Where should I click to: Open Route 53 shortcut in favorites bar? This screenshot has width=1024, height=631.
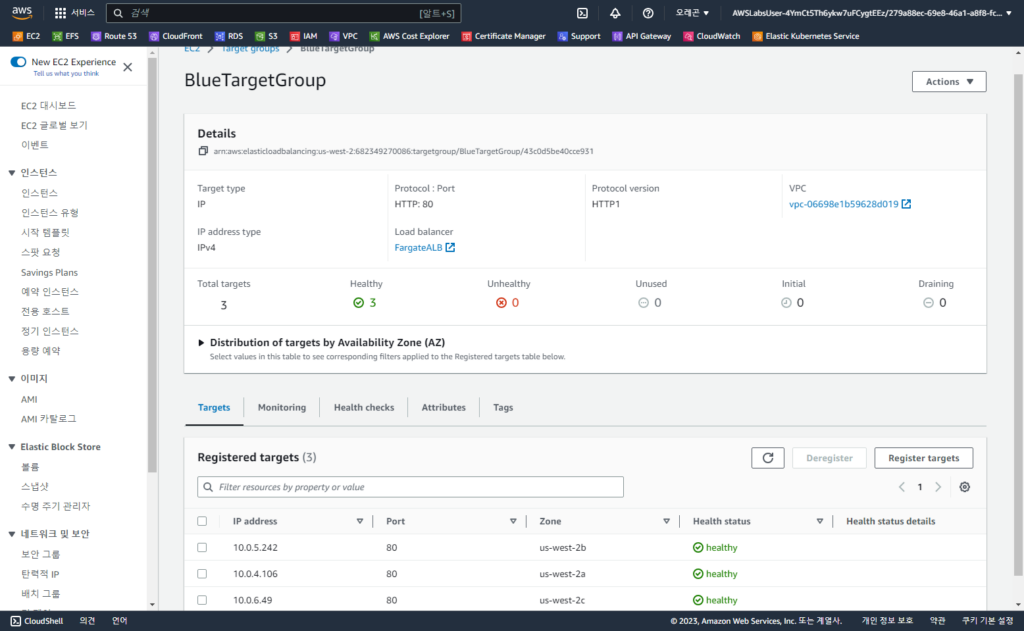click(114, 36)
